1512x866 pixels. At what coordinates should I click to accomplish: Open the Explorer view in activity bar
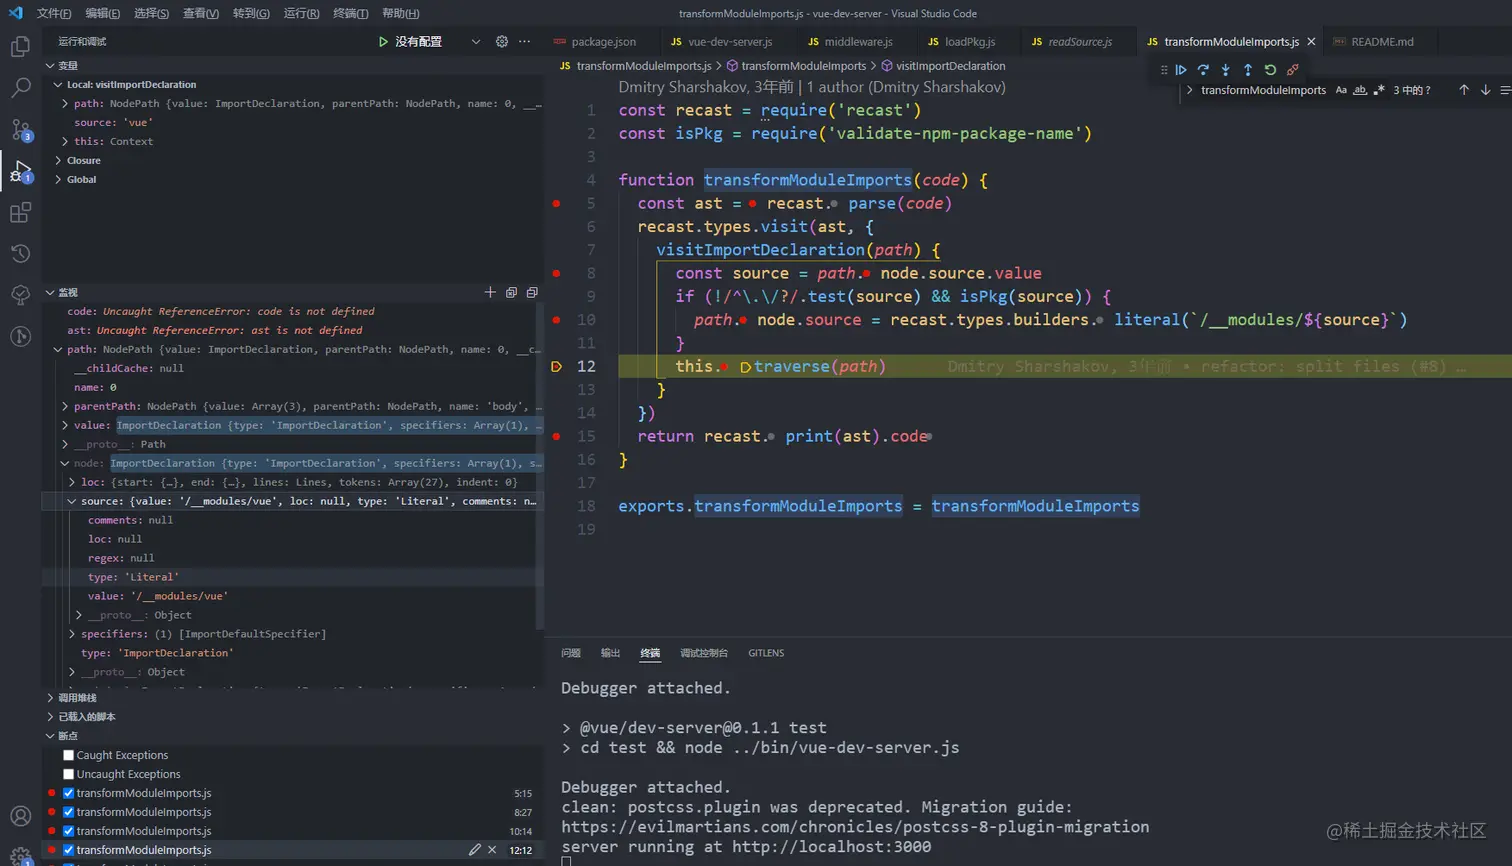point(20,46)
